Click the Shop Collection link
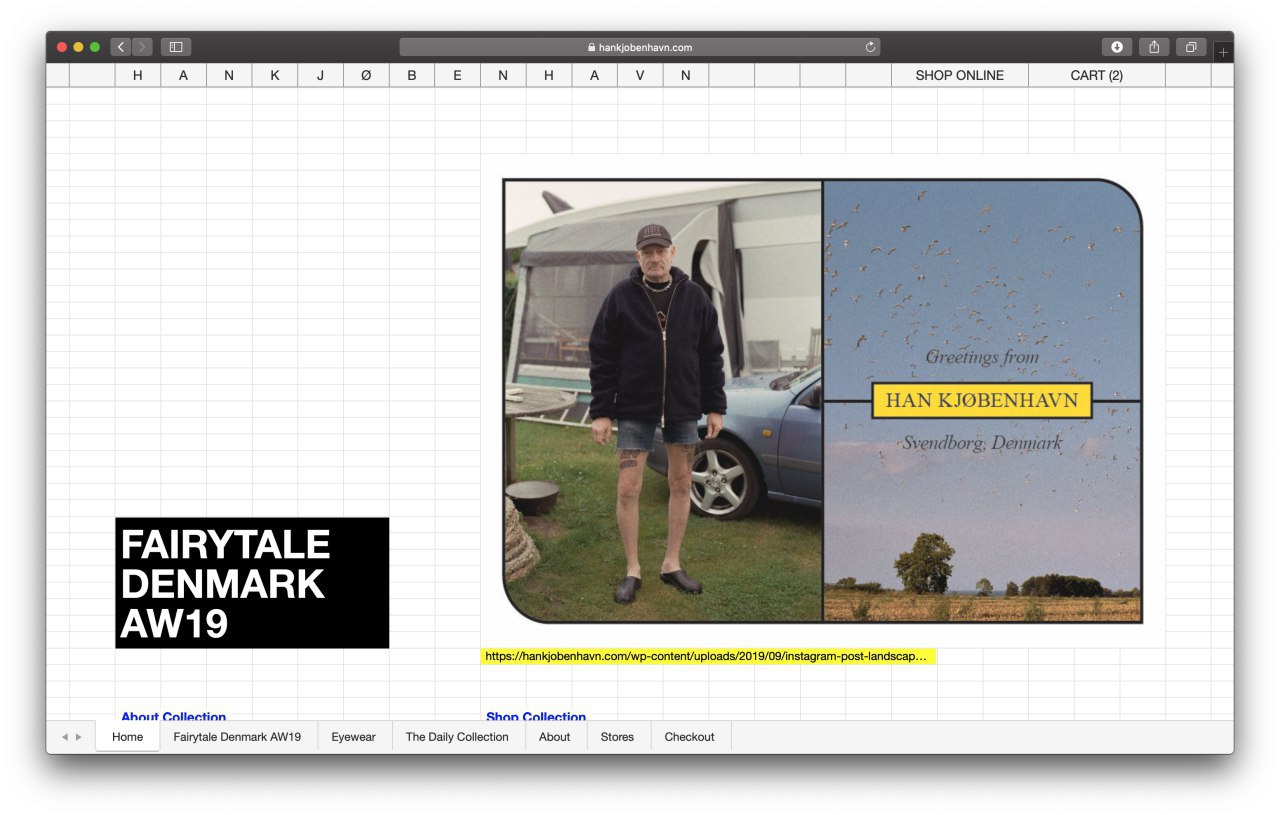1280x815 pixels. click(536, 716)
